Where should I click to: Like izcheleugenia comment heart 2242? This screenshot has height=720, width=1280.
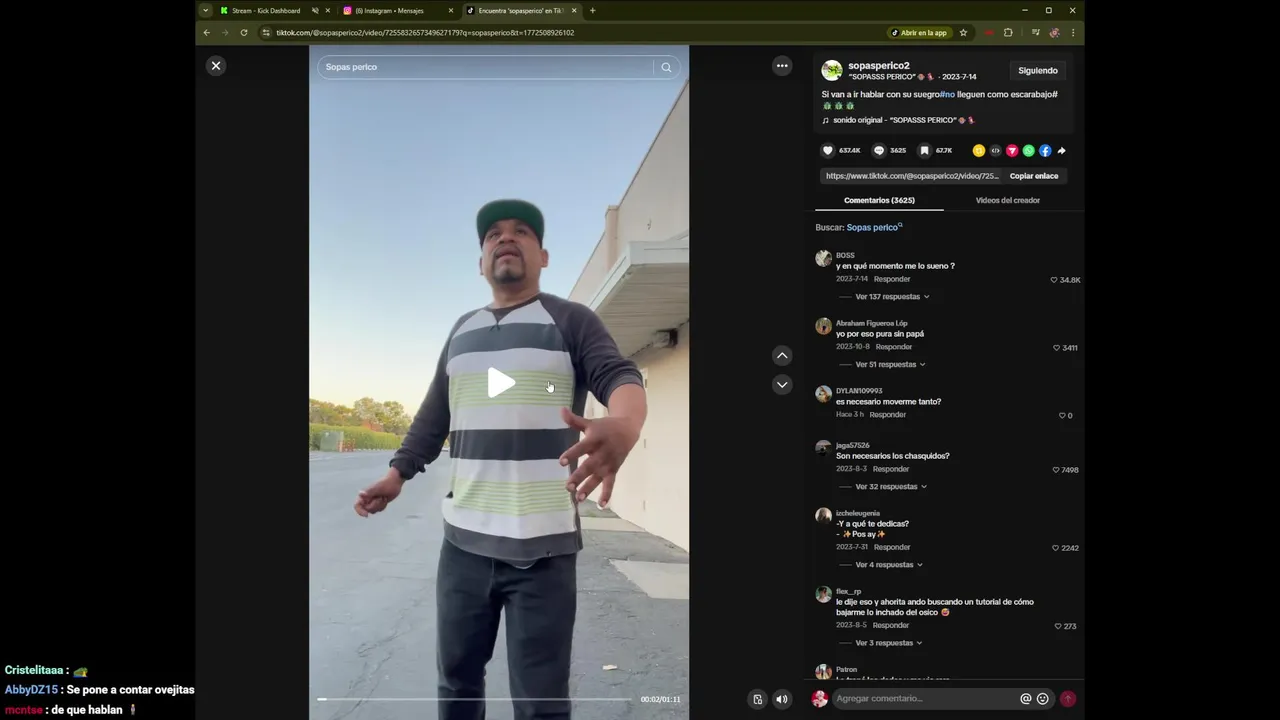click(1056, 548)
